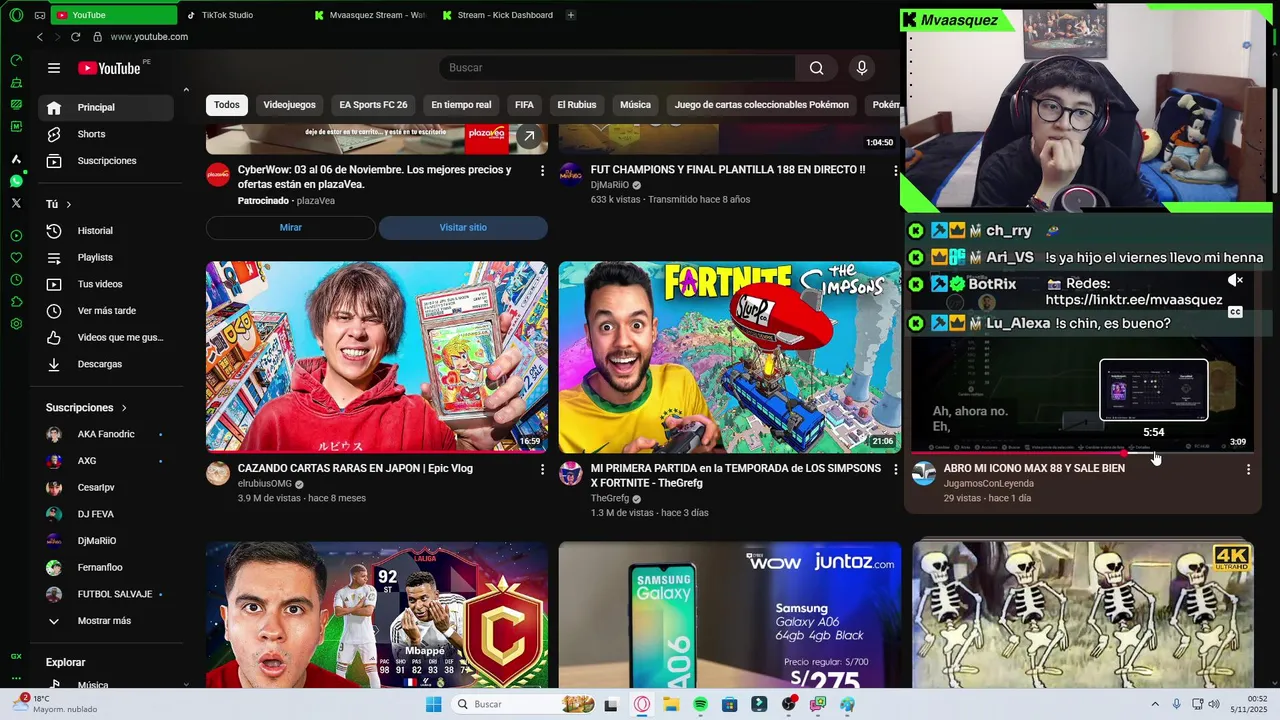Click TheGrefg channel avatar
Viewport: 1280px width, 720px height.
click(571, 473)
